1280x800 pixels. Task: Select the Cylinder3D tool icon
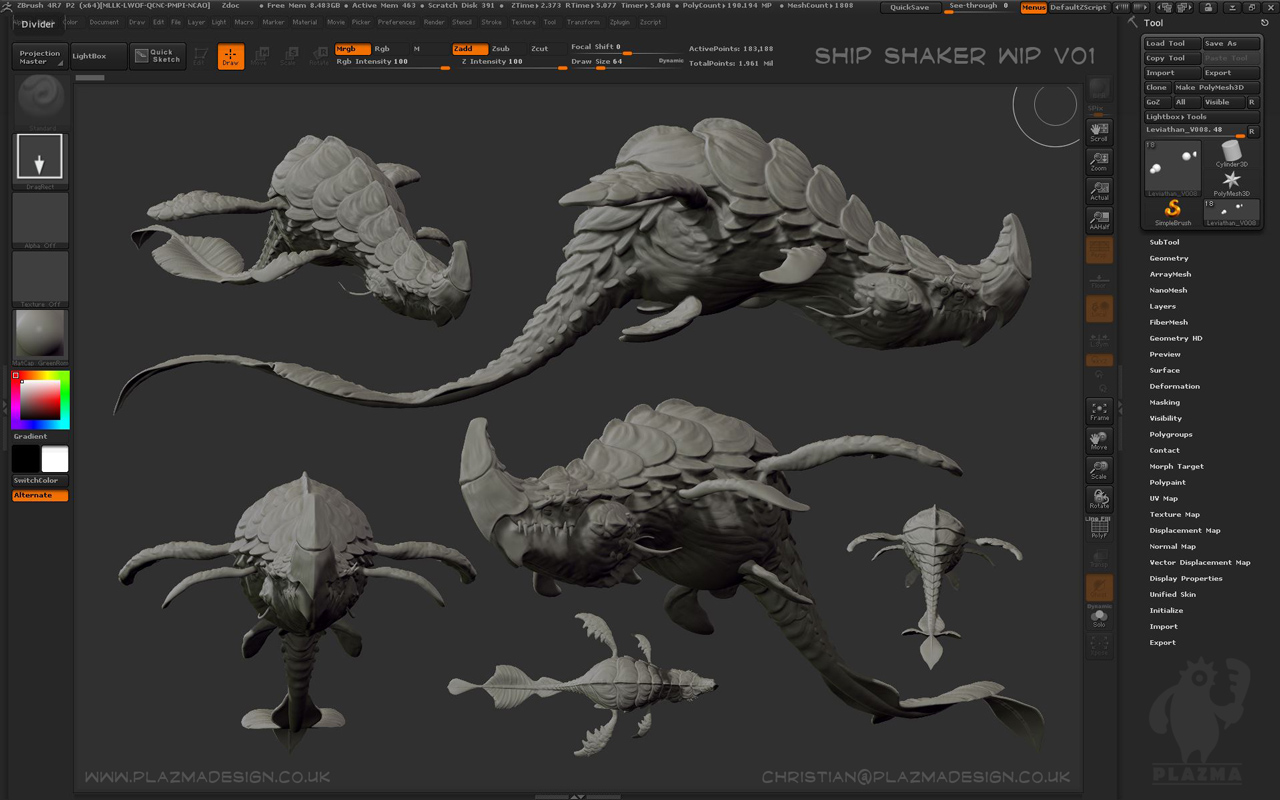point(1231,153)
